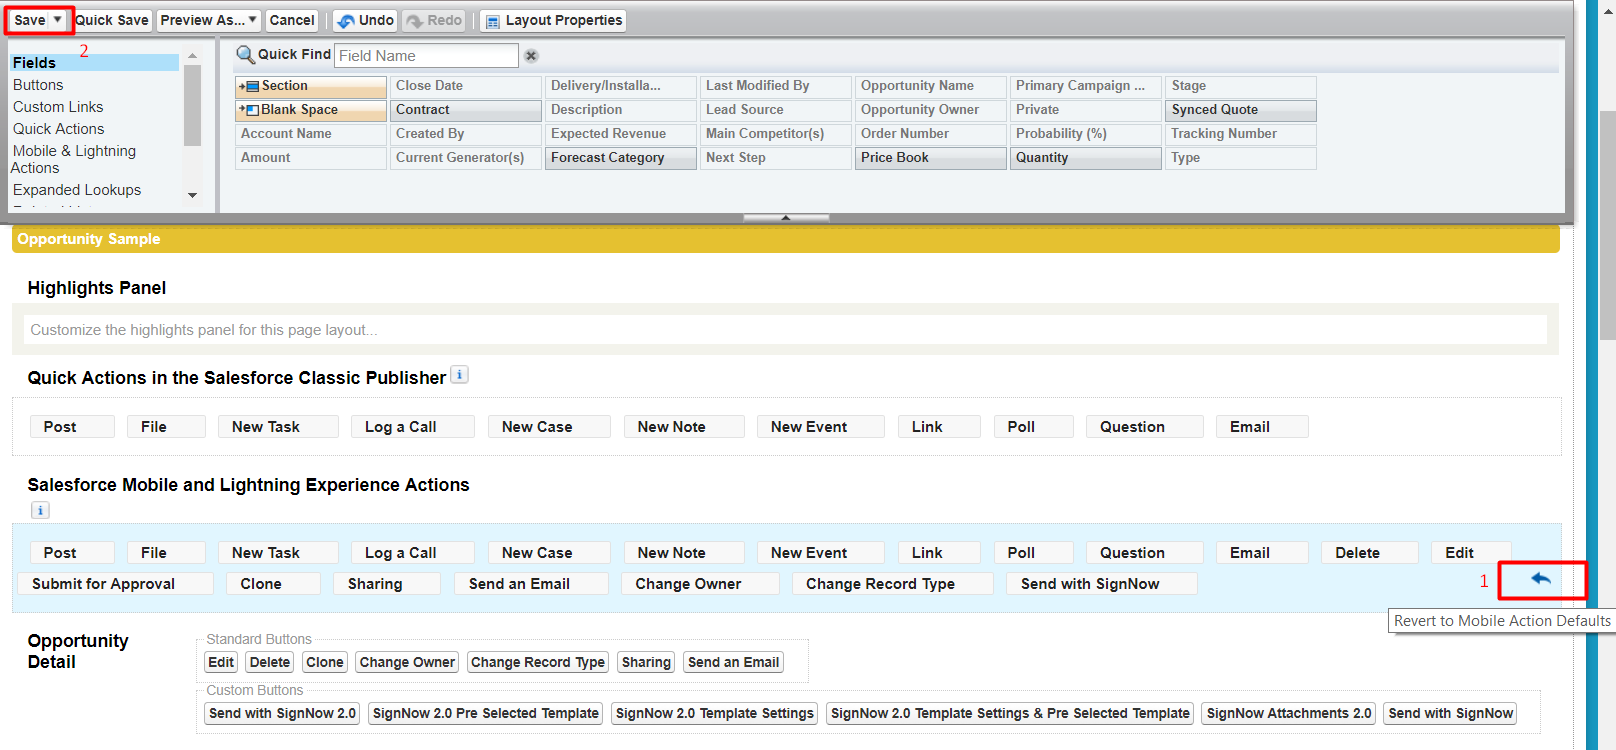1616x750 pixels.
Task: Click the Quick Find clear icon
Action: [x=531, y=56]
